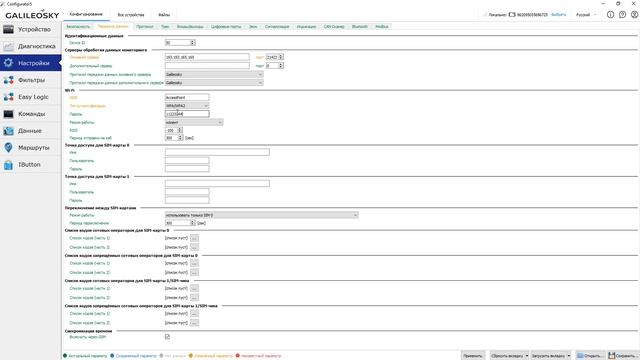The image size is (640, 360).
Task: Open the Wi-Fi authentication type dropdown
Action: pyautogui.click(x=187, y=106)
